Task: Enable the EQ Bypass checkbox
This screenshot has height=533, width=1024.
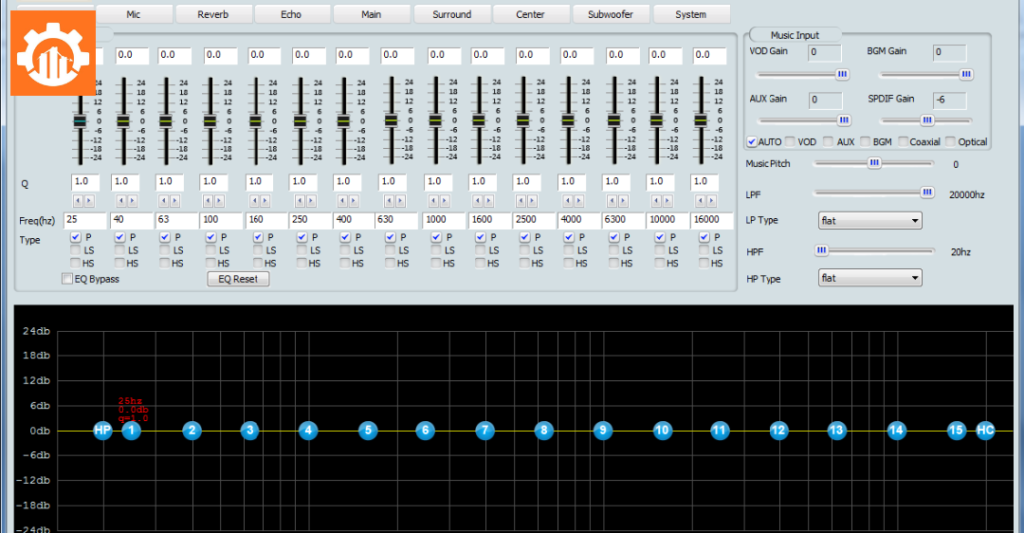Action: [68, 279]
